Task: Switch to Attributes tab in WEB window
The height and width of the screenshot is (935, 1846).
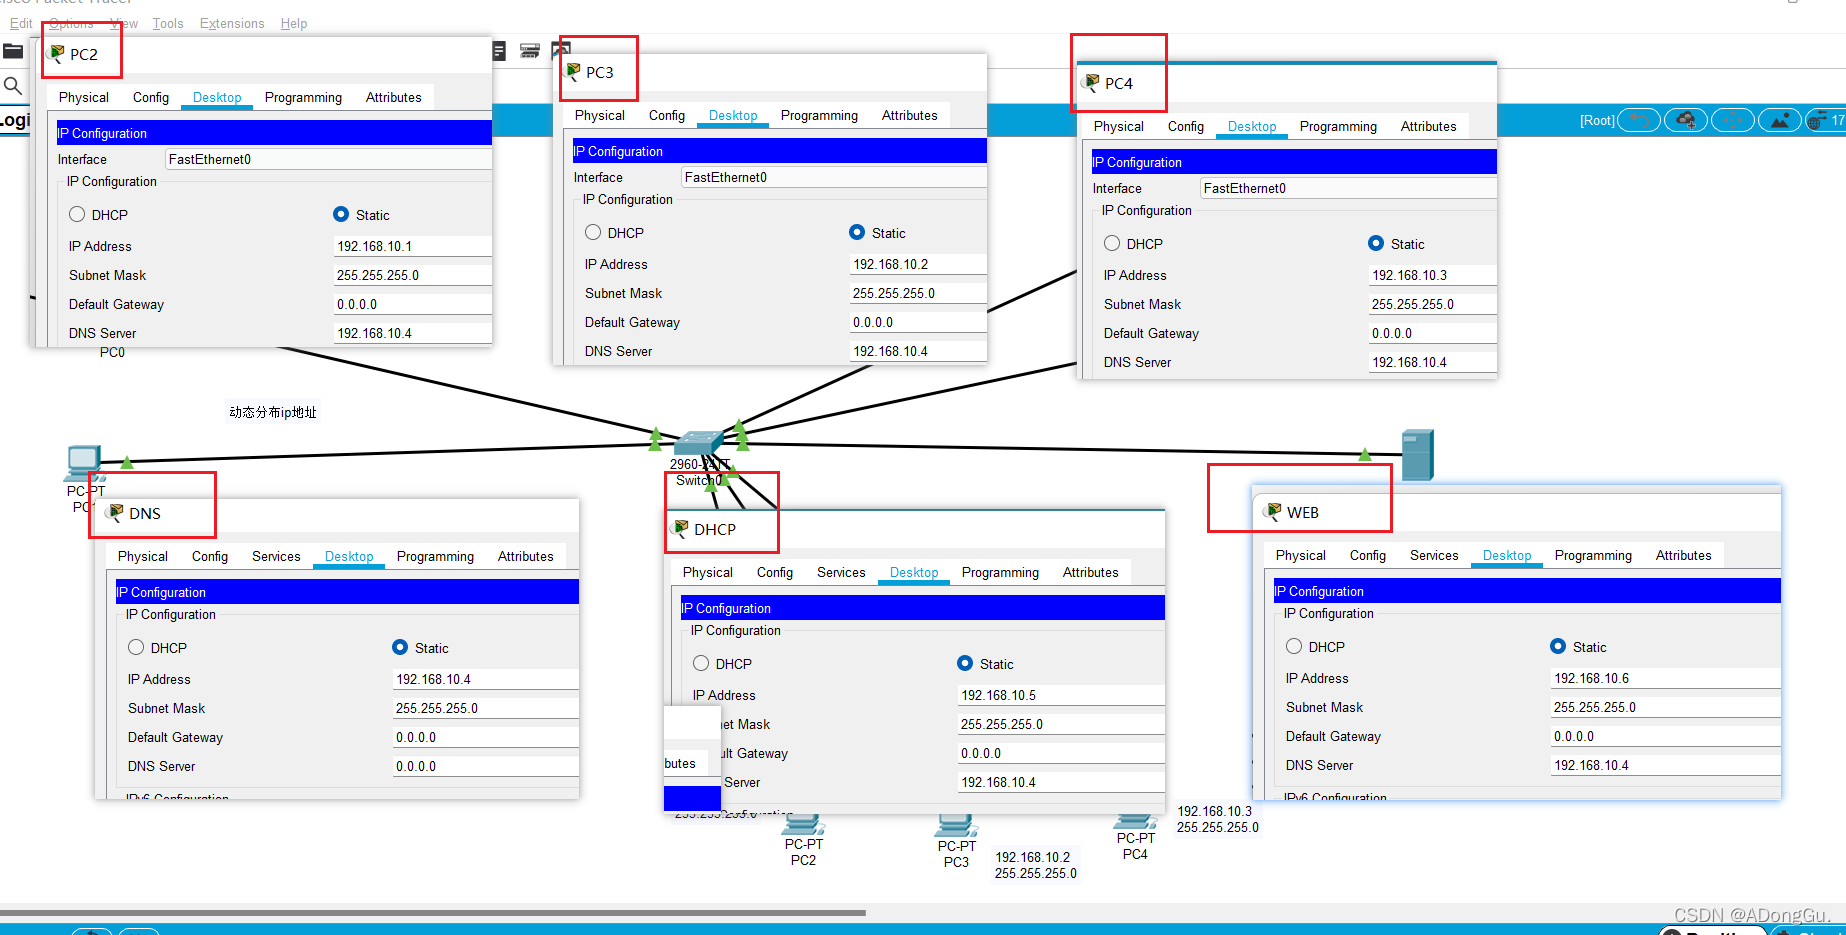Action: pyautogui.click(x=1683, y=555)
